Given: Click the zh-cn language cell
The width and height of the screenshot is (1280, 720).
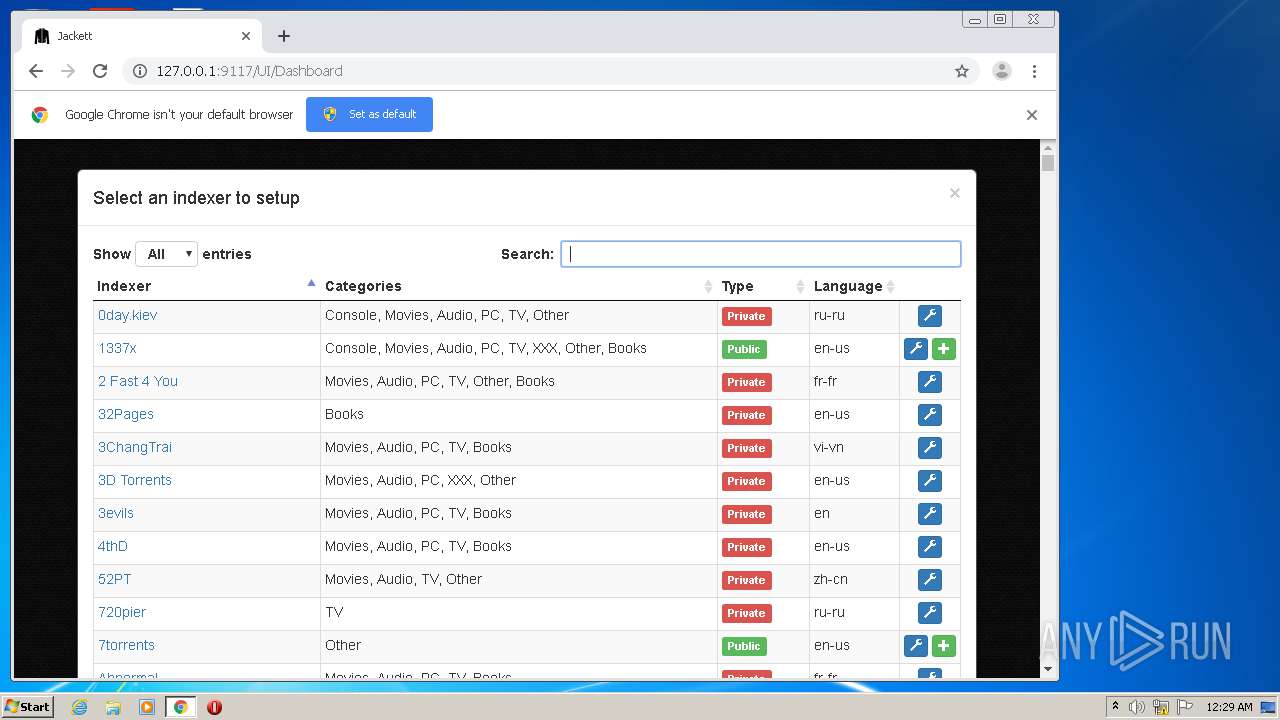Looking at the screenshot, I should click(x=855, y=579).
